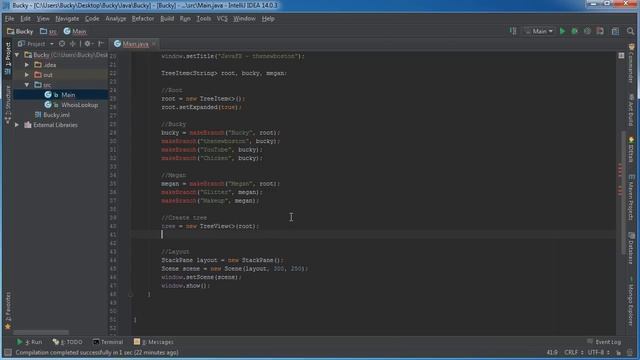Collapse the Bucky root project node

pyautogui.click(x=17, y=55)
